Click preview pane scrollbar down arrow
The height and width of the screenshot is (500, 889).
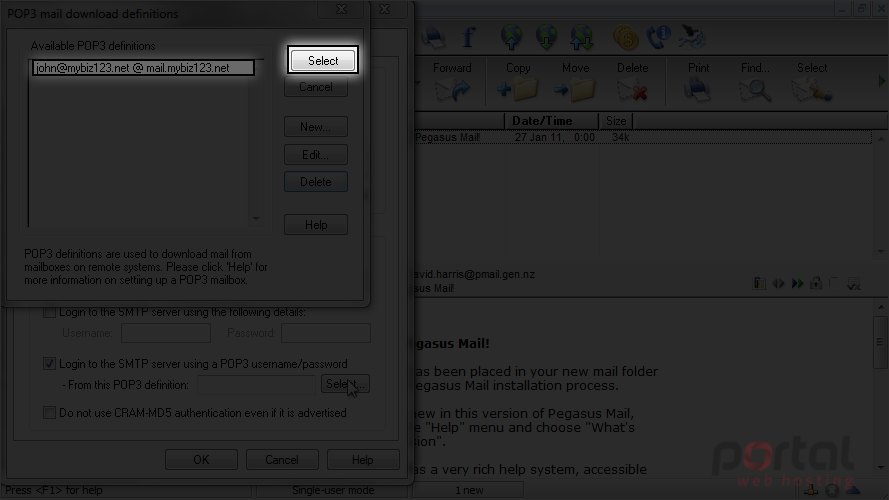tap(880, 468)
